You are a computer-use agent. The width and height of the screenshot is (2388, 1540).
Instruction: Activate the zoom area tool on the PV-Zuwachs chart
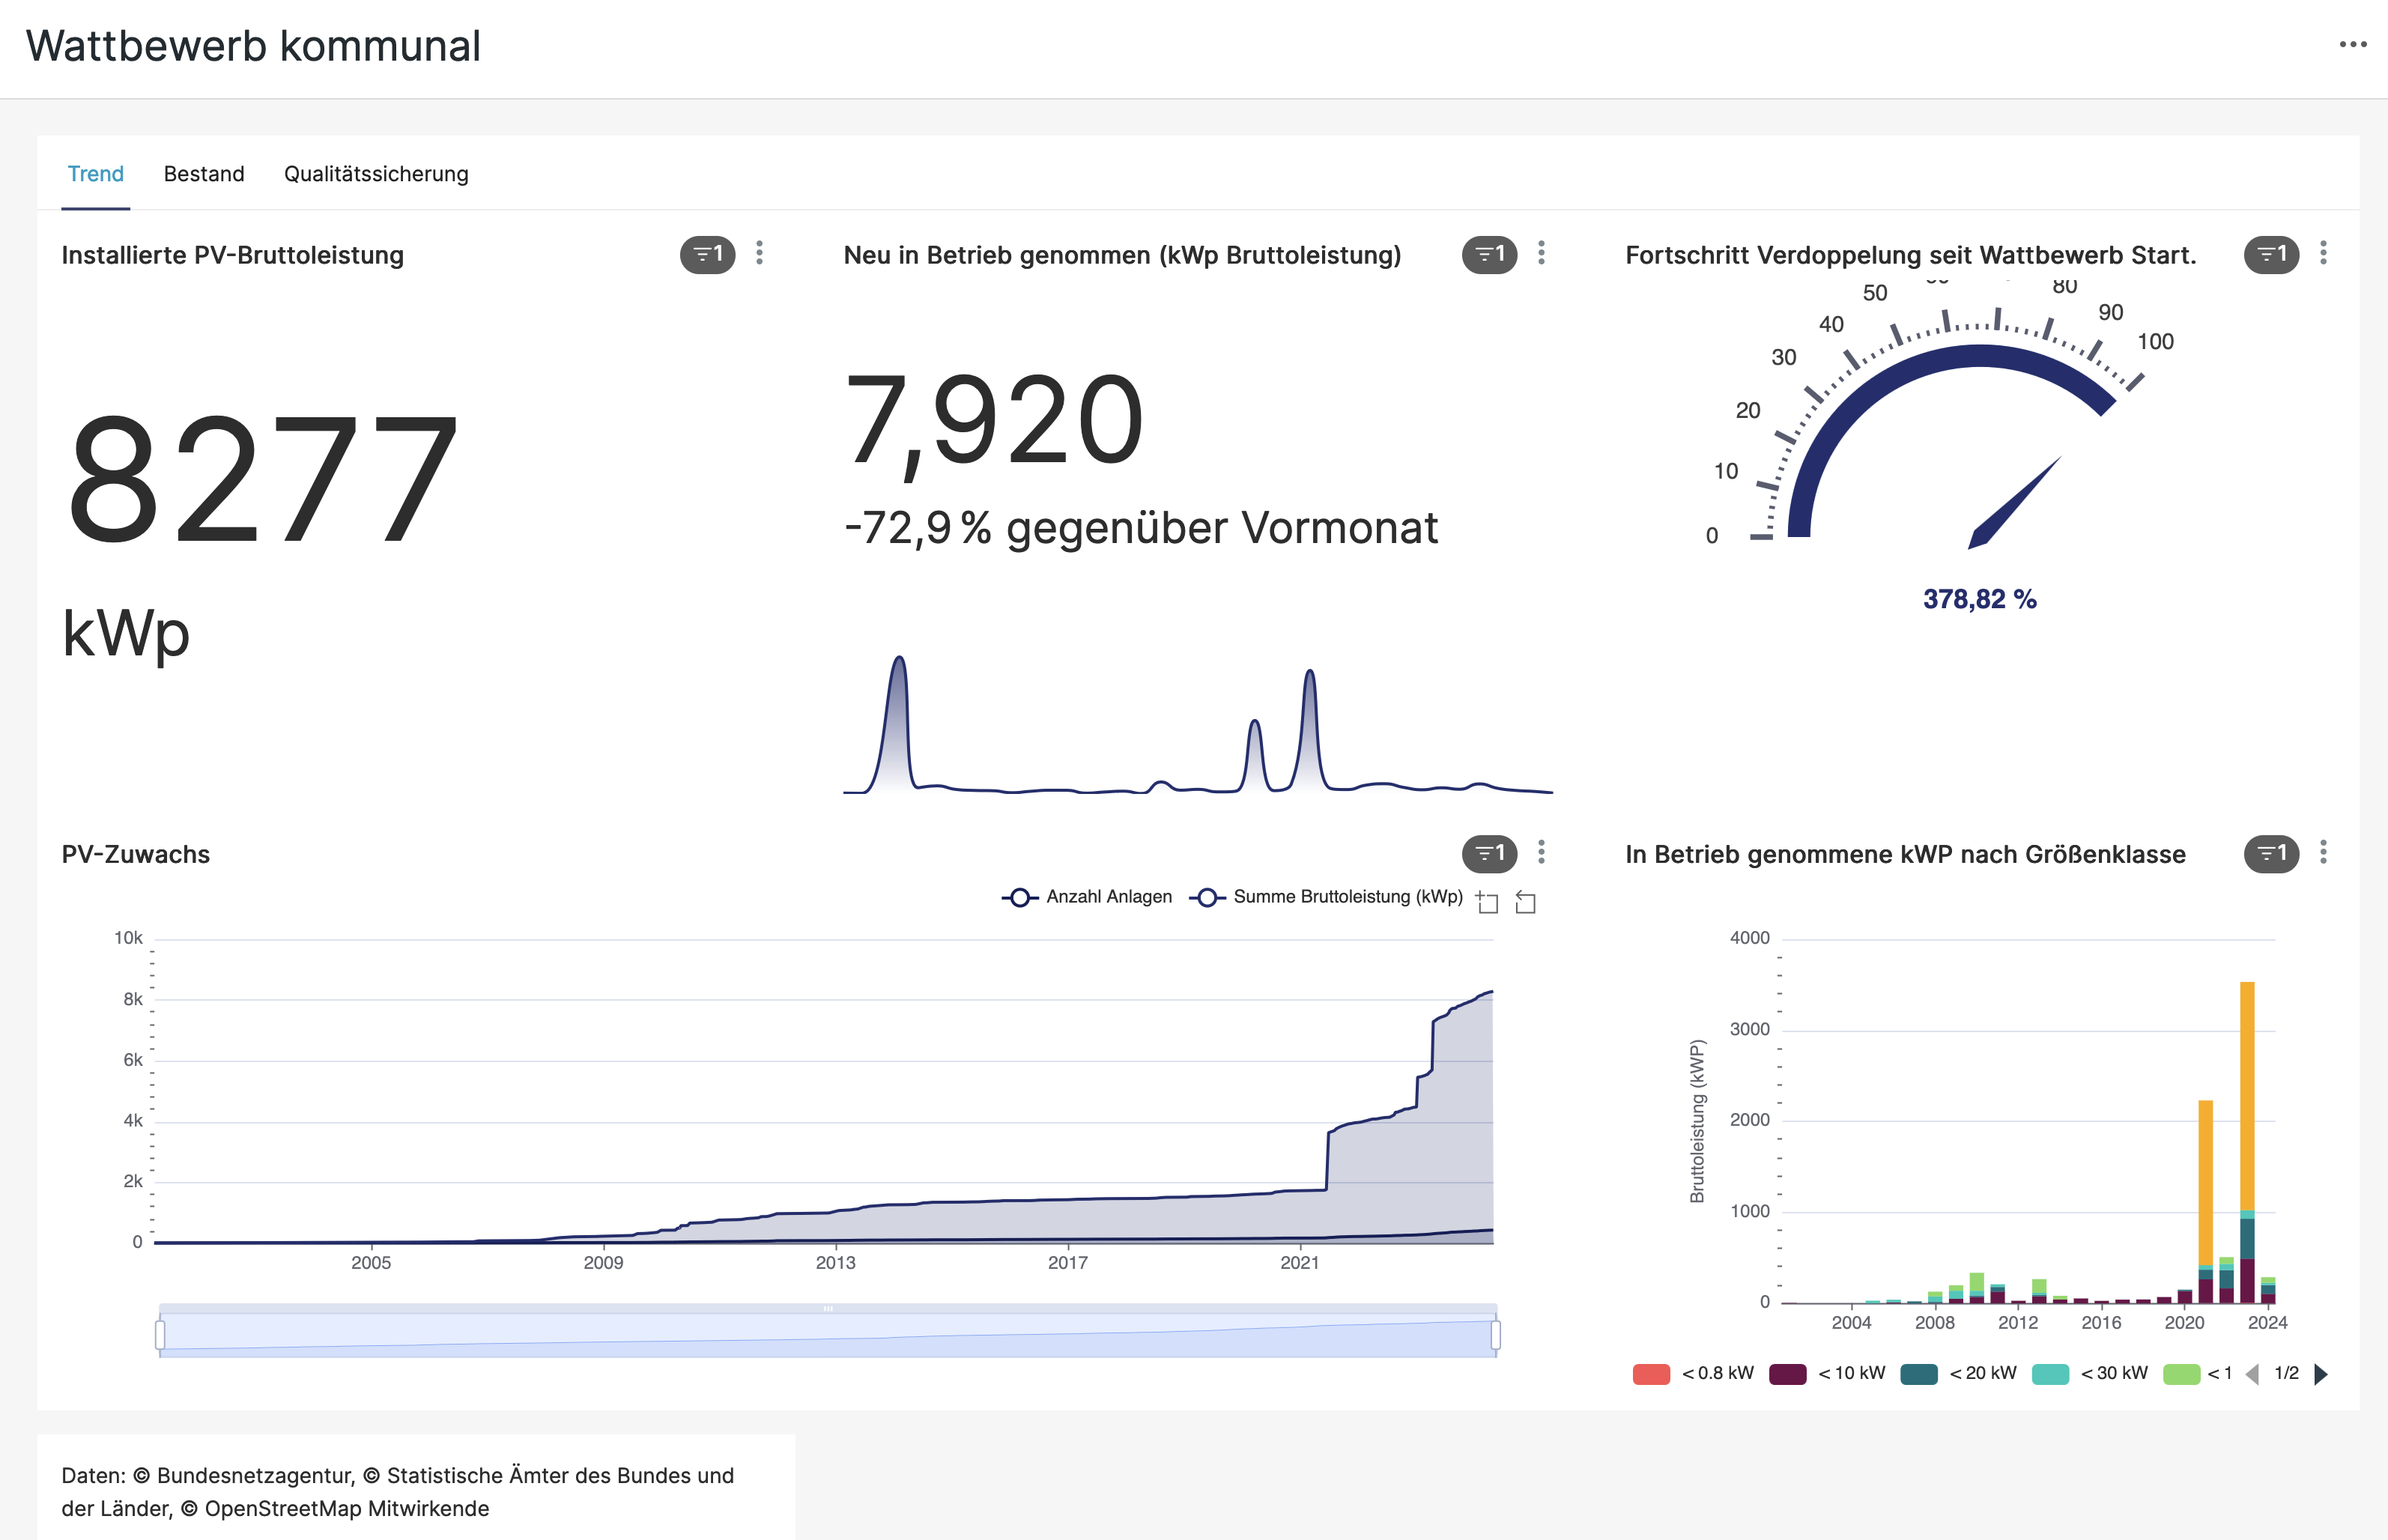click(x=1487, y=902)
